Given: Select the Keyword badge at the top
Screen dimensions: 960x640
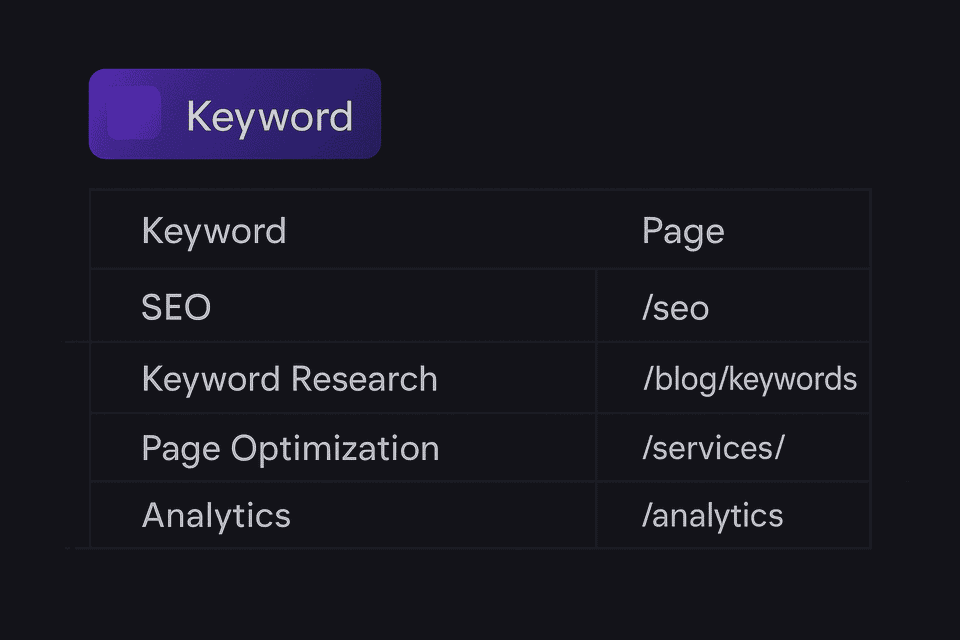Looking at the screenshot, I should pos(235,113).
